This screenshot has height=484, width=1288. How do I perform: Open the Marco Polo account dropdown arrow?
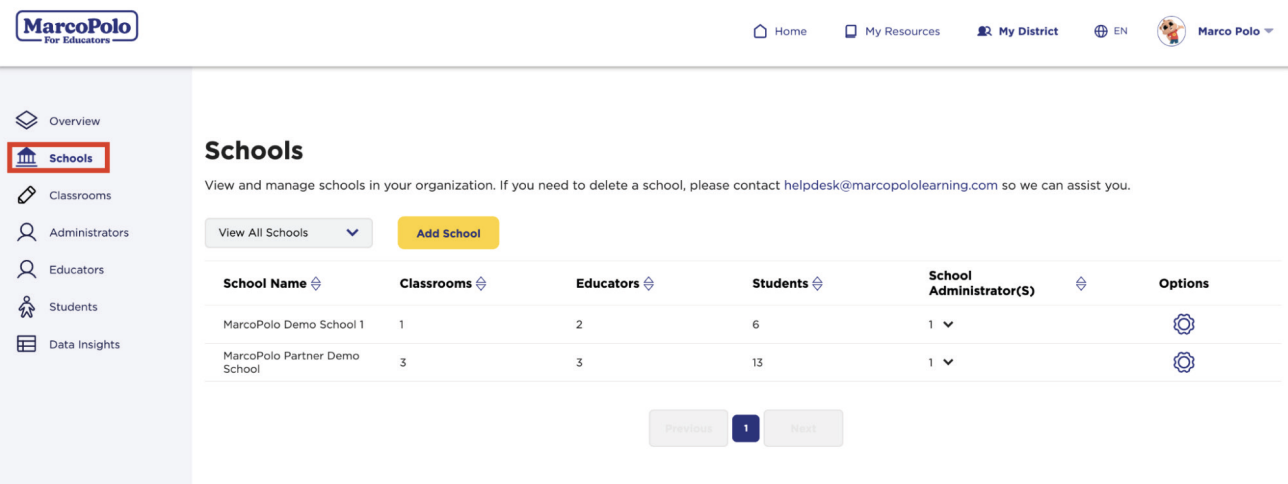(x=1269, y=31)
